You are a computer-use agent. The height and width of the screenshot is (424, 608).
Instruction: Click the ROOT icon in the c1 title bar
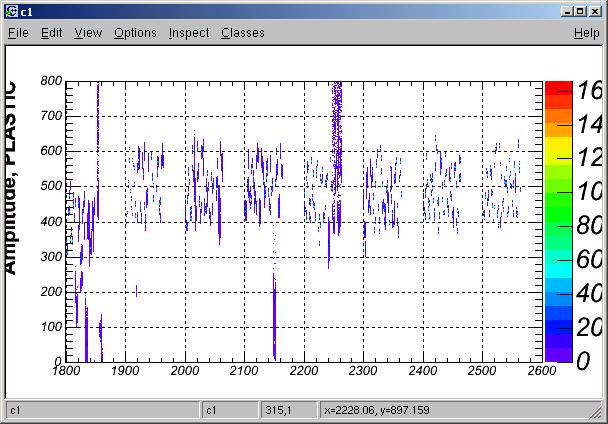point(12,12)
